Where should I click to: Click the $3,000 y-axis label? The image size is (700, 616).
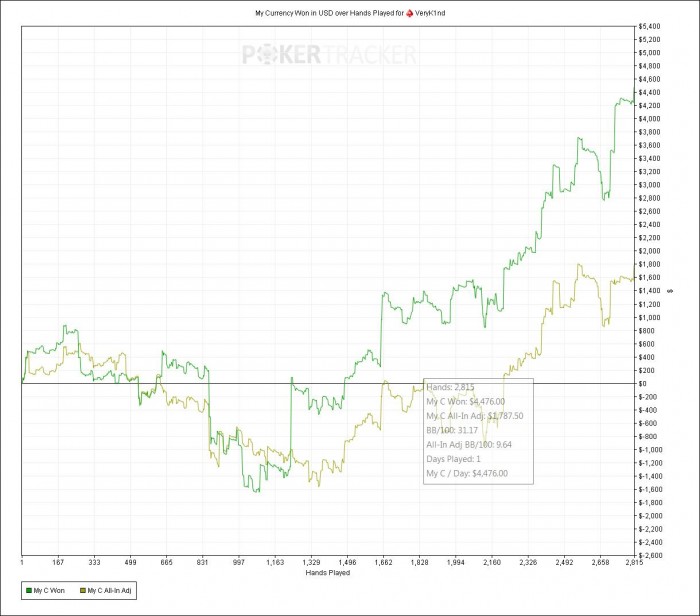tap(650, 185)
